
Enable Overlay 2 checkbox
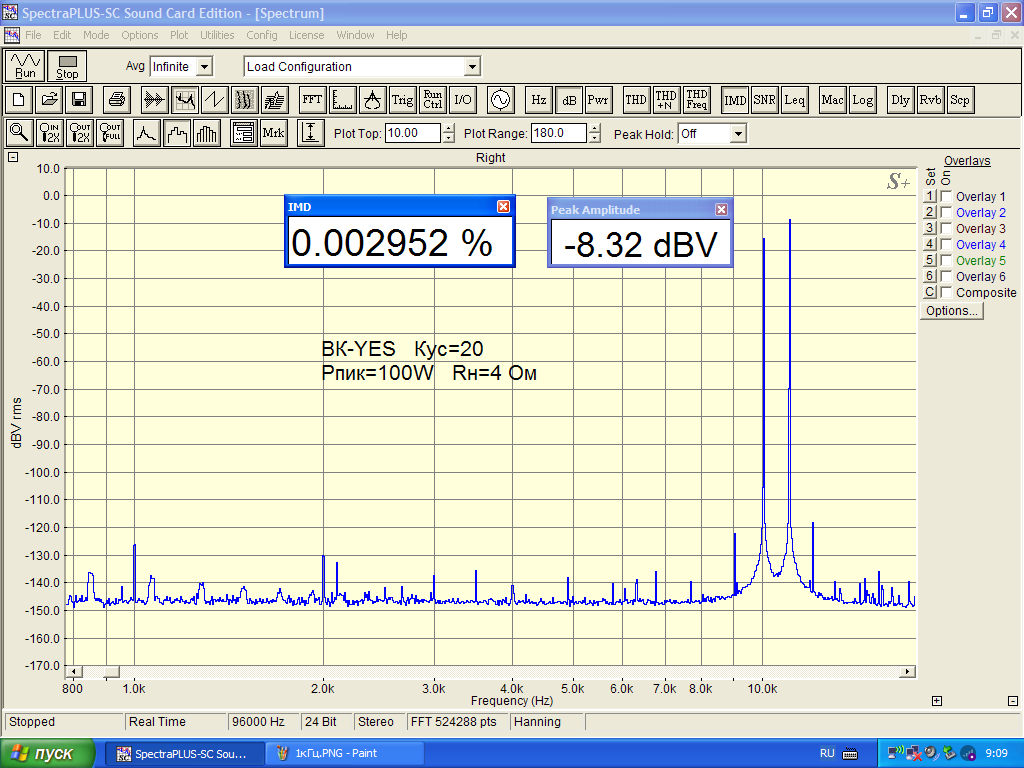pyautogui.click(x=946, y=212)
